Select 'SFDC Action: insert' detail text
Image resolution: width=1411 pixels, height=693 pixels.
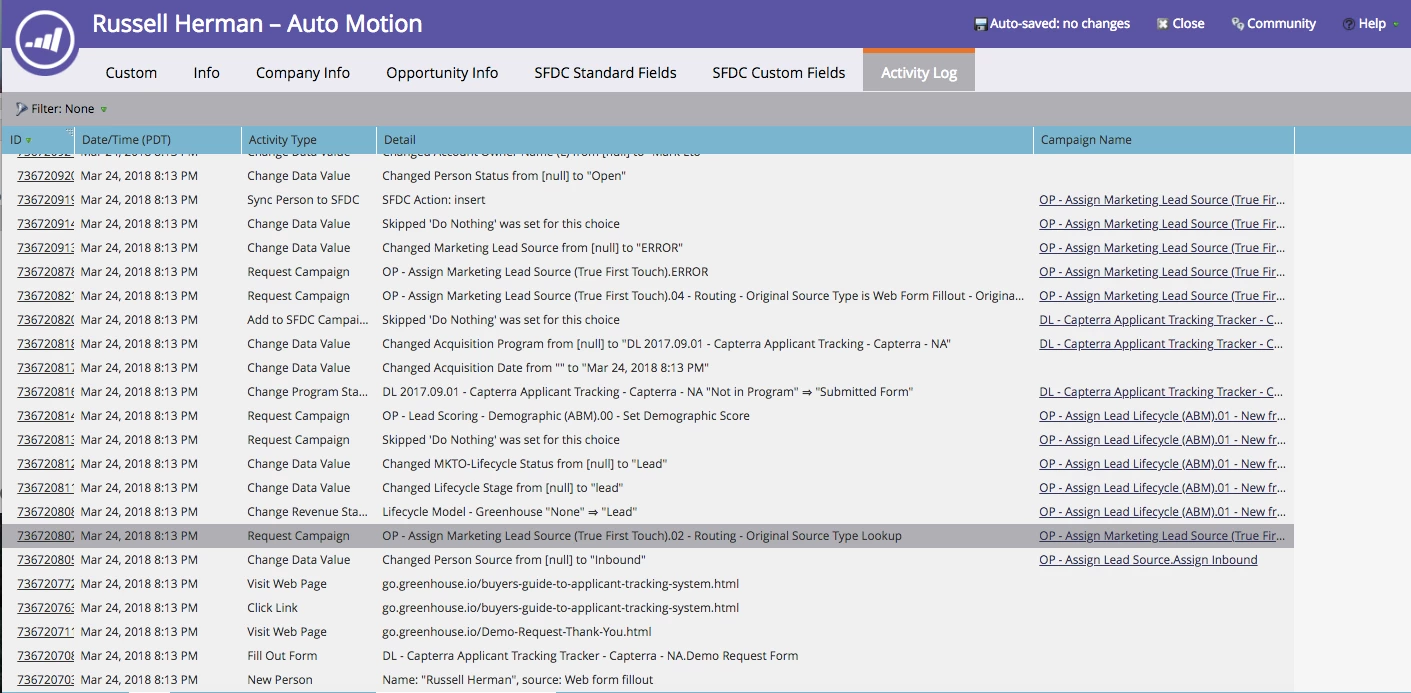point(433,200)
